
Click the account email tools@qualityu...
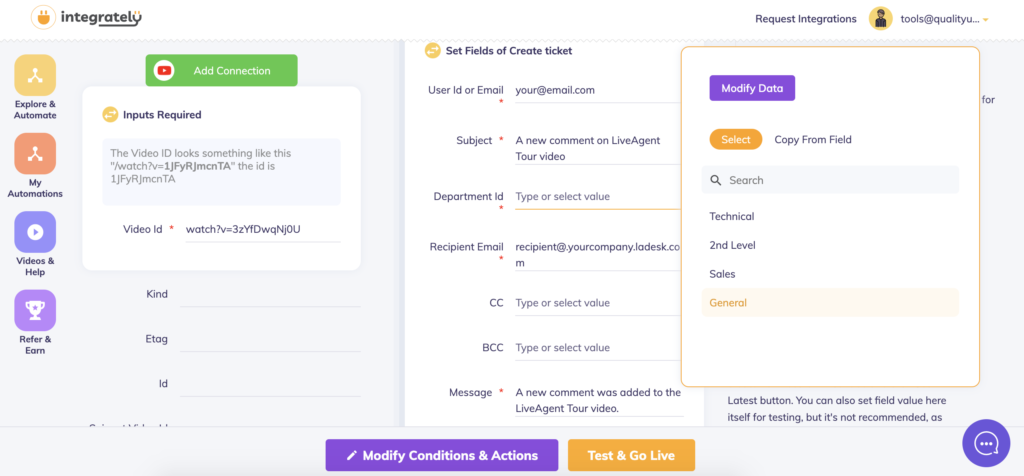click(940, 19)
